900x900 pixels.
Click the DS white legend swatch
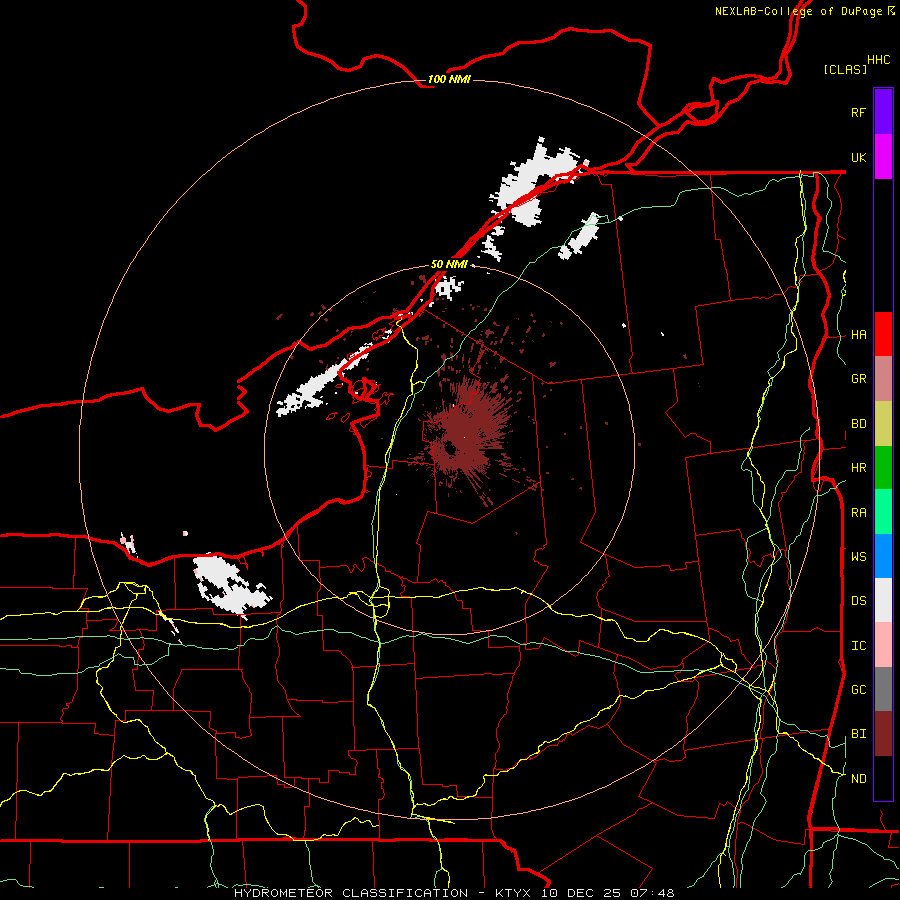tap(883, 600)
